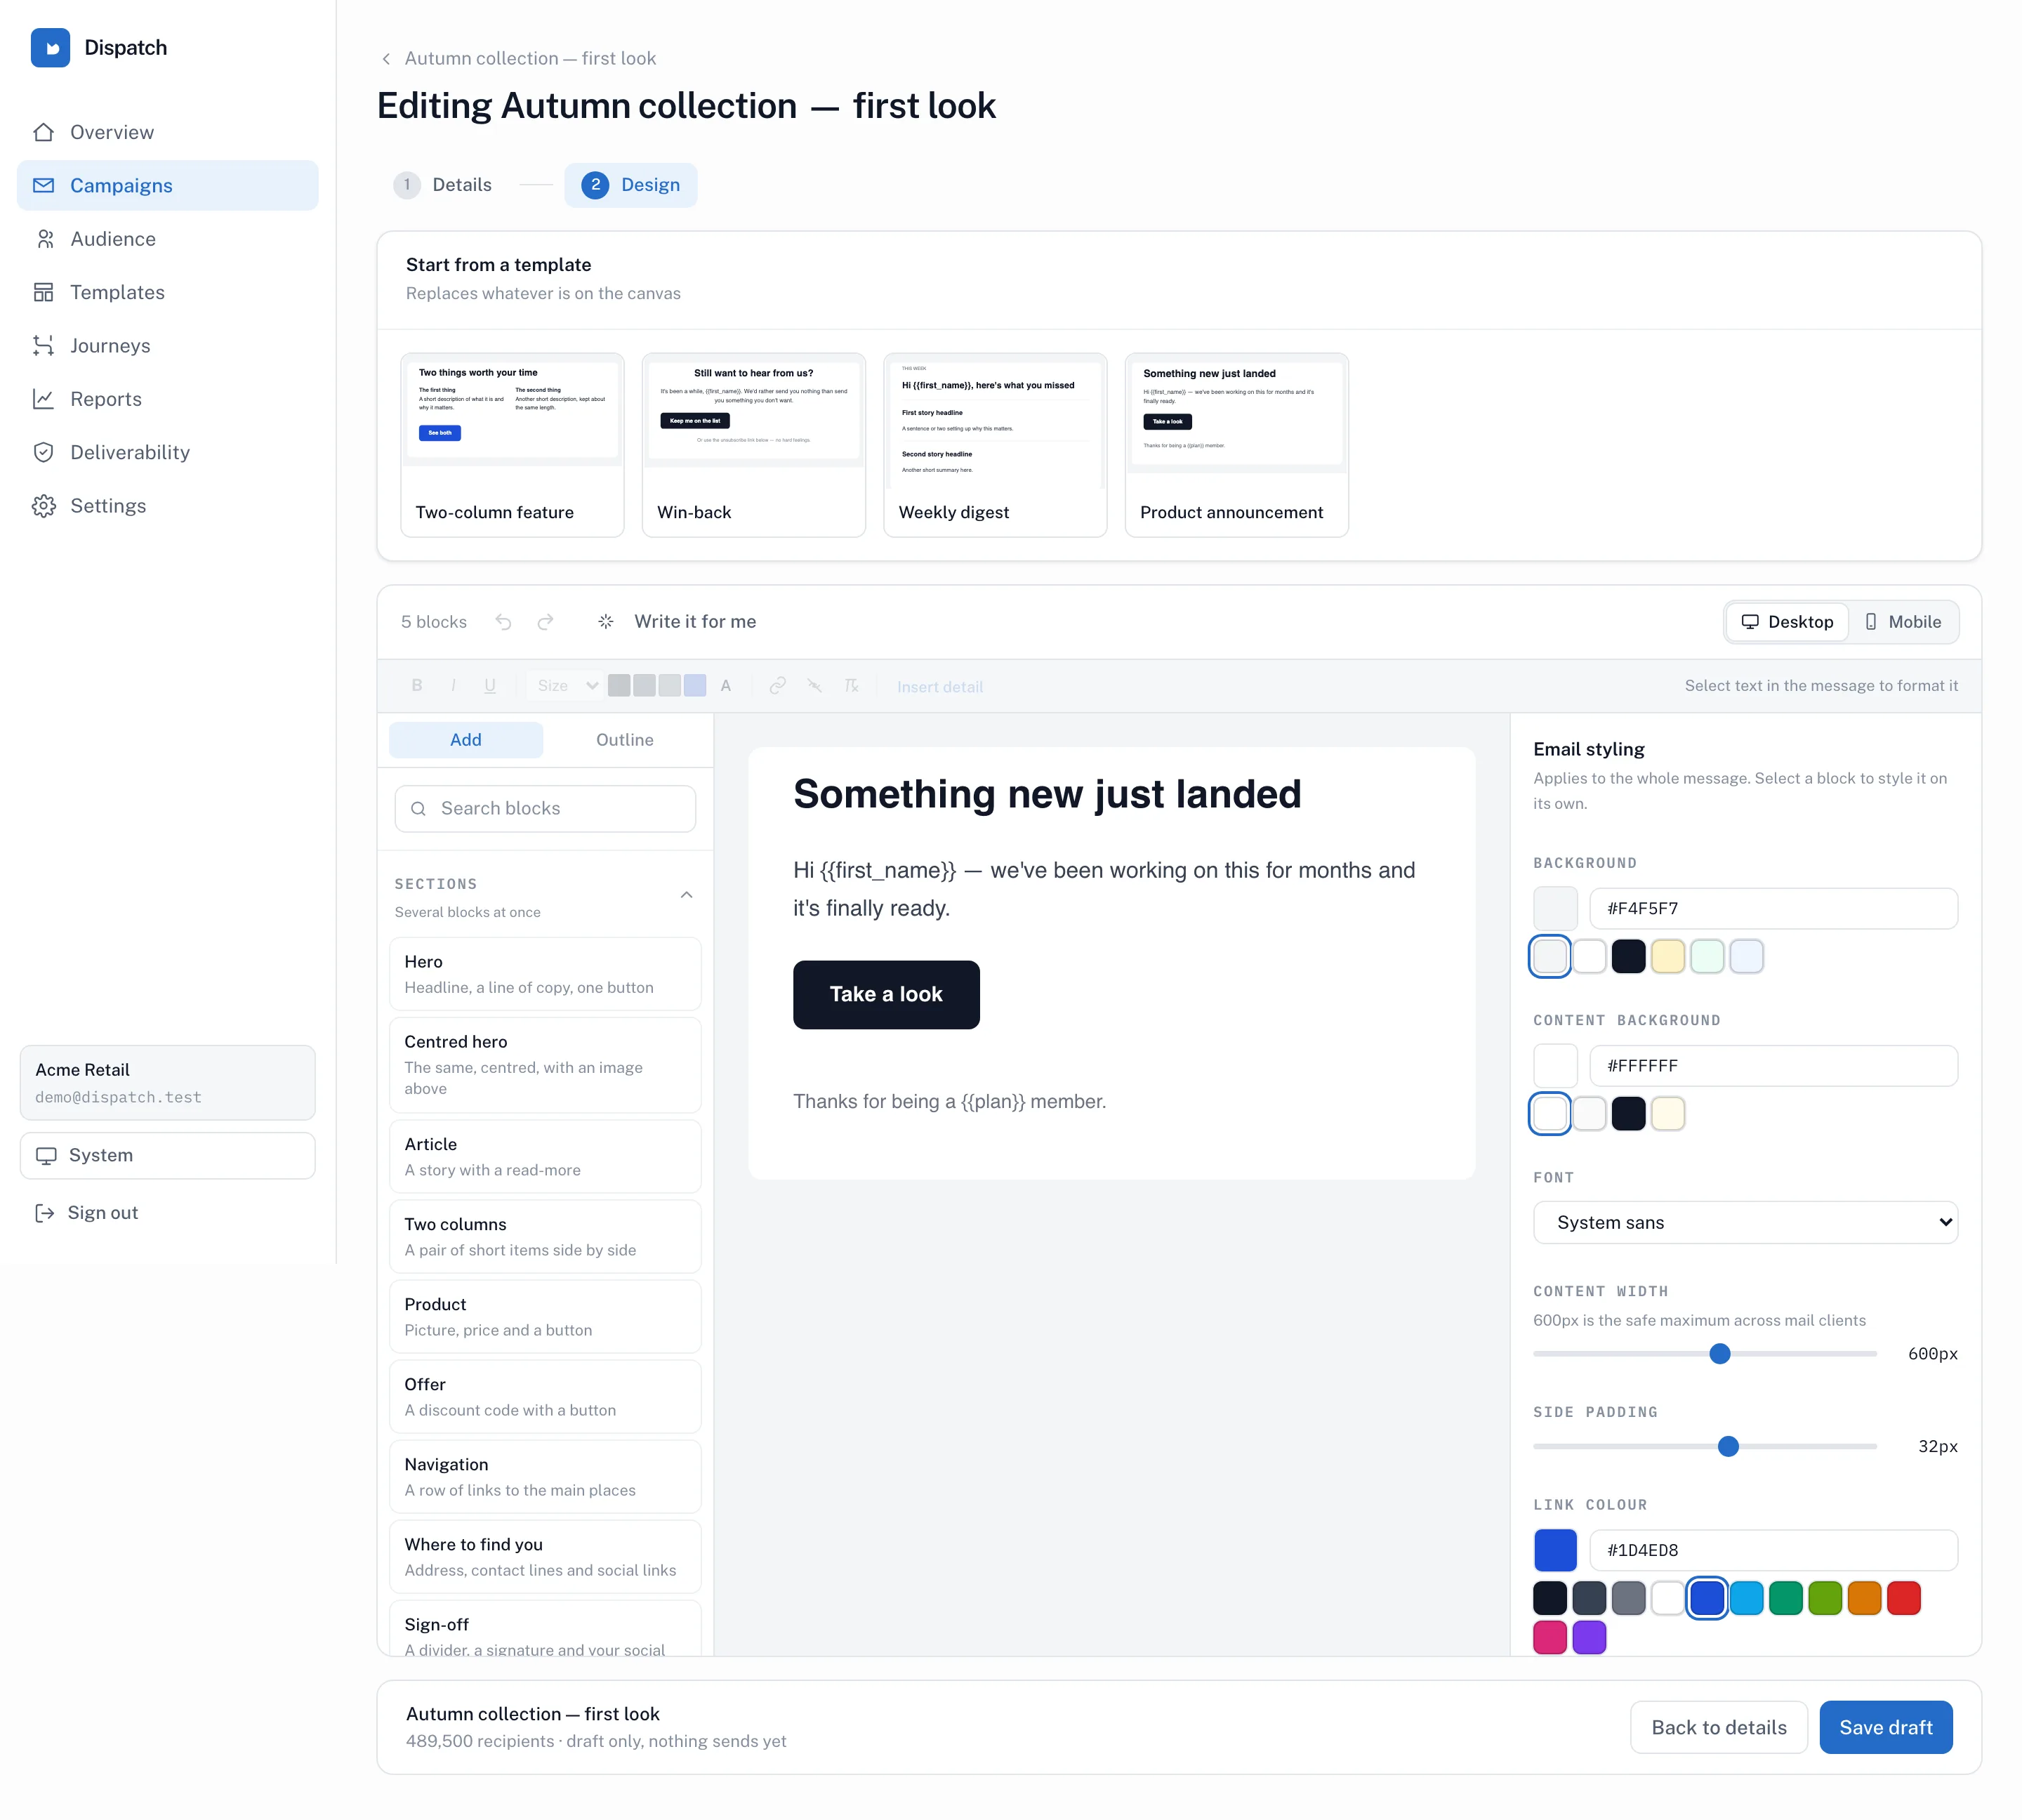This screenshot has width=2022, height=1820.
Task: Click the Campaigns envelope icon
Action: [x=44, y=186]
